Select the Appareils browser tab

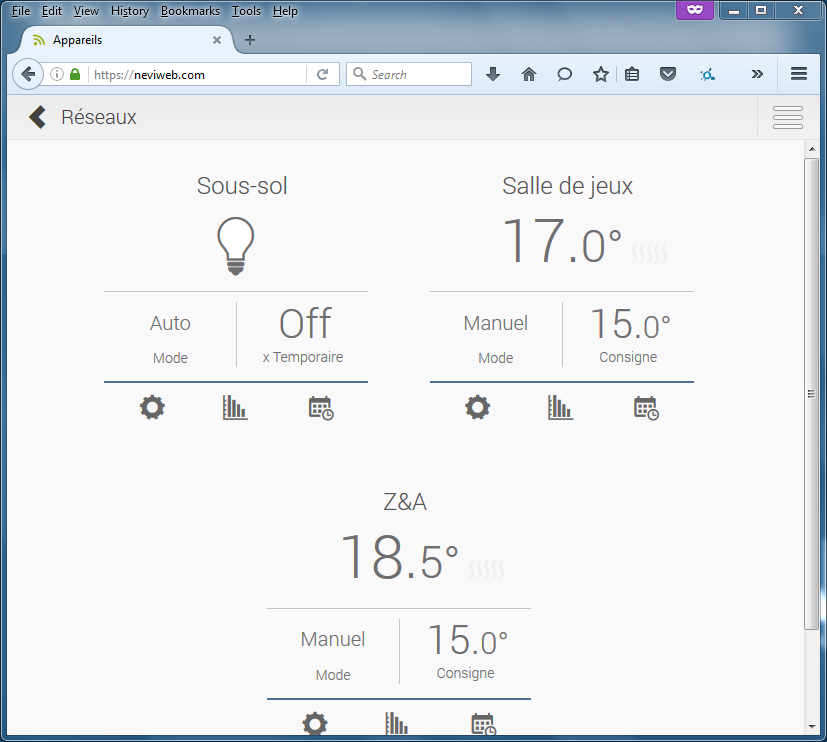tap(120, 40)
